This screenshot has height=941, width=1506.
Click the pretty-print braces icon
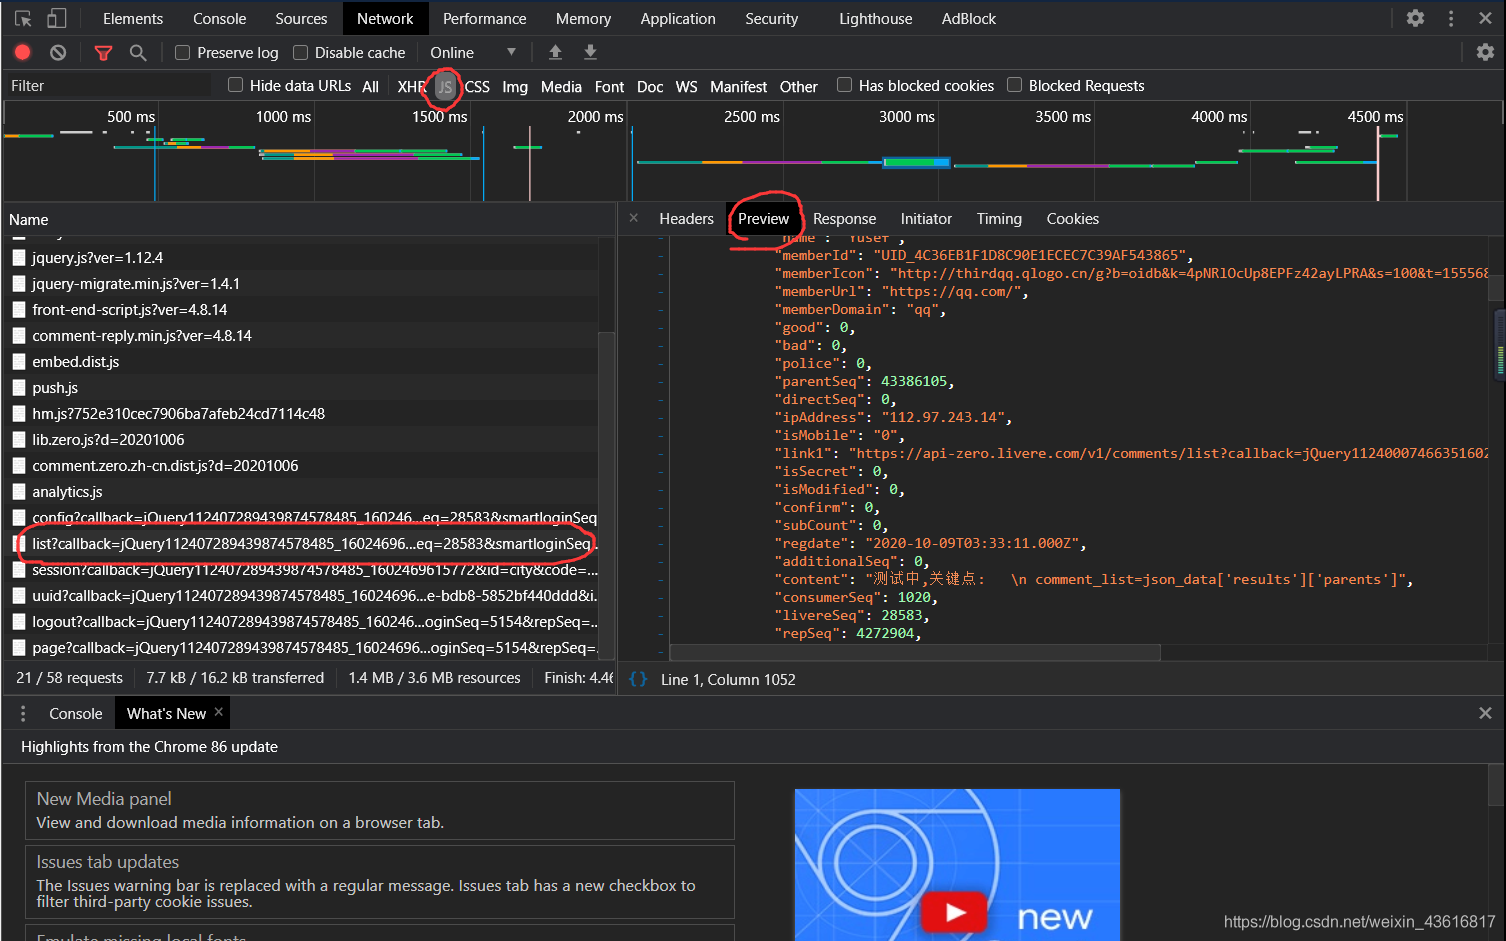(638, 679)
